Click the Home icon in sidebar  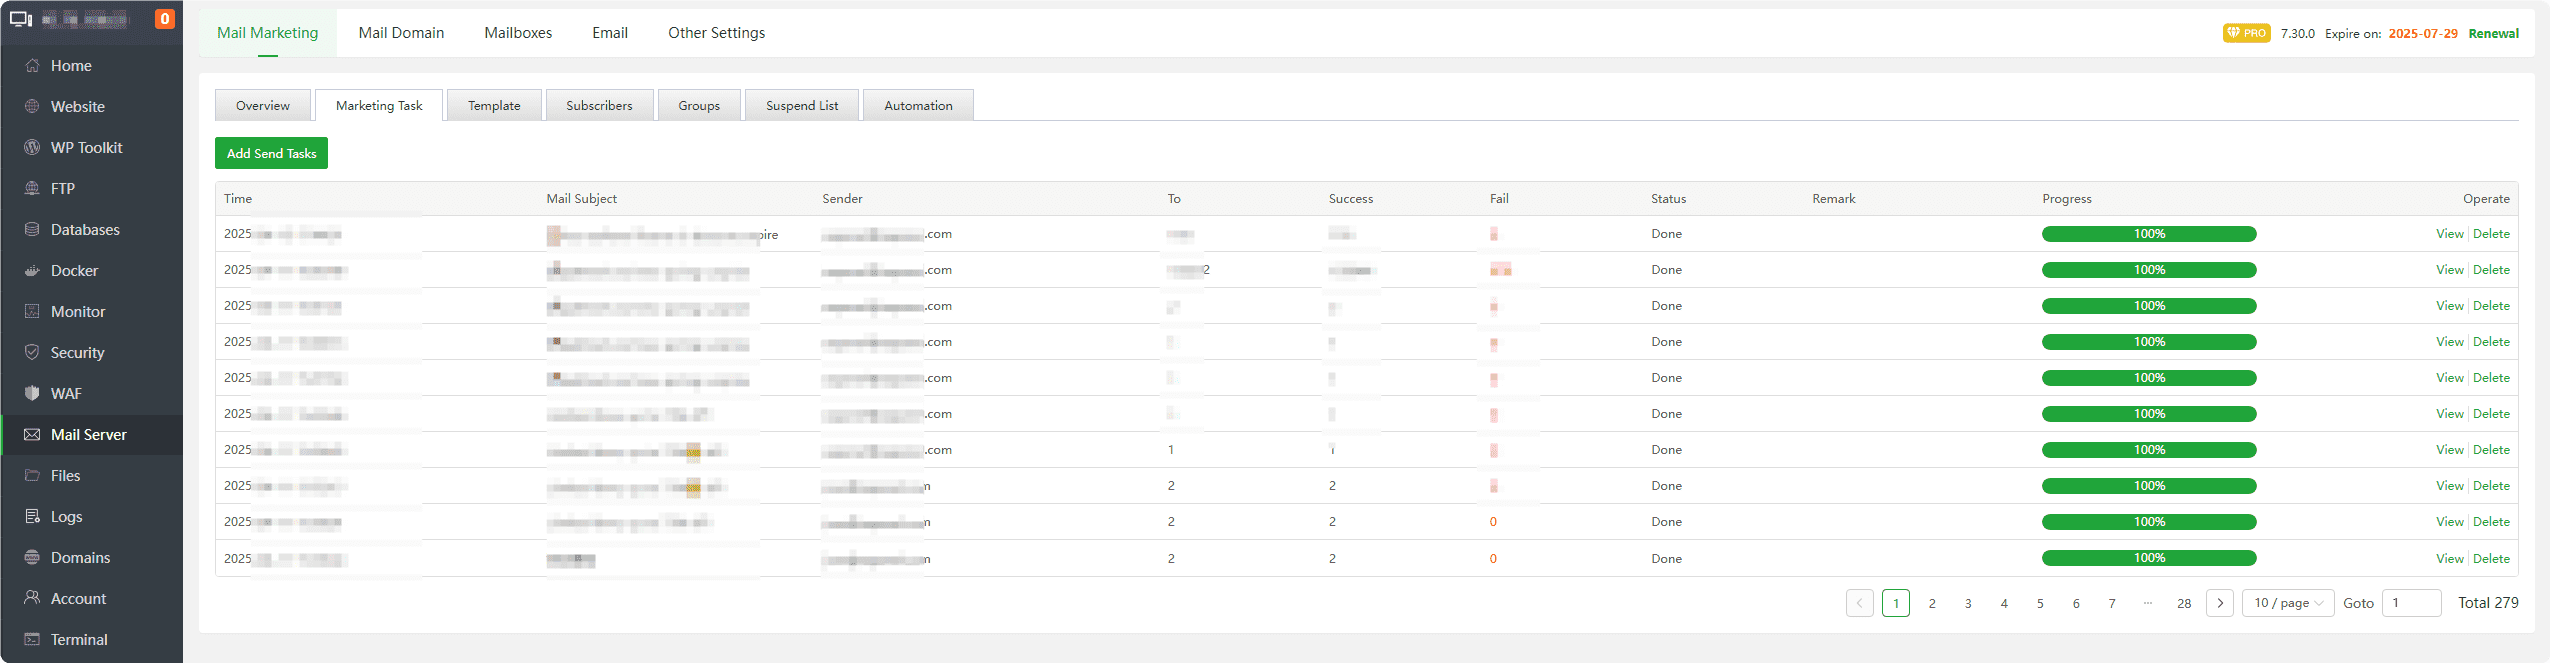(x=32, y=66)
